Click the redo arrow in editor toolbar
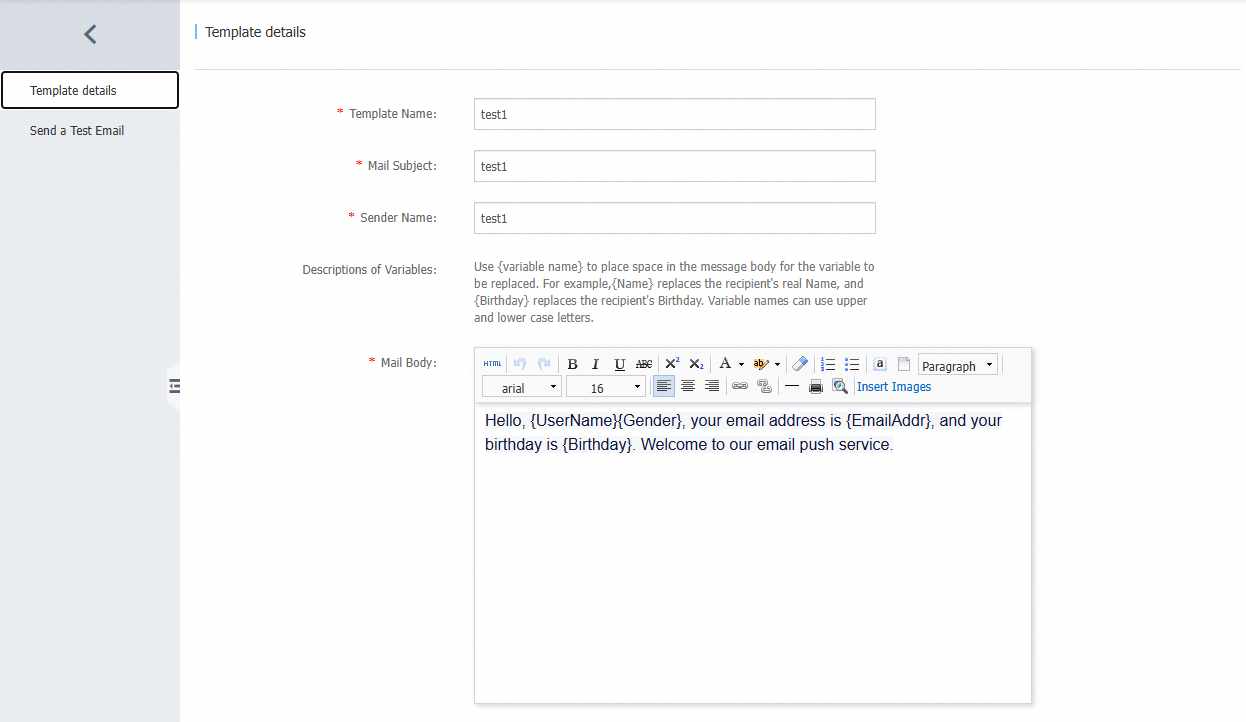The height and width of the screenshot is (722, 1246). 544,364
